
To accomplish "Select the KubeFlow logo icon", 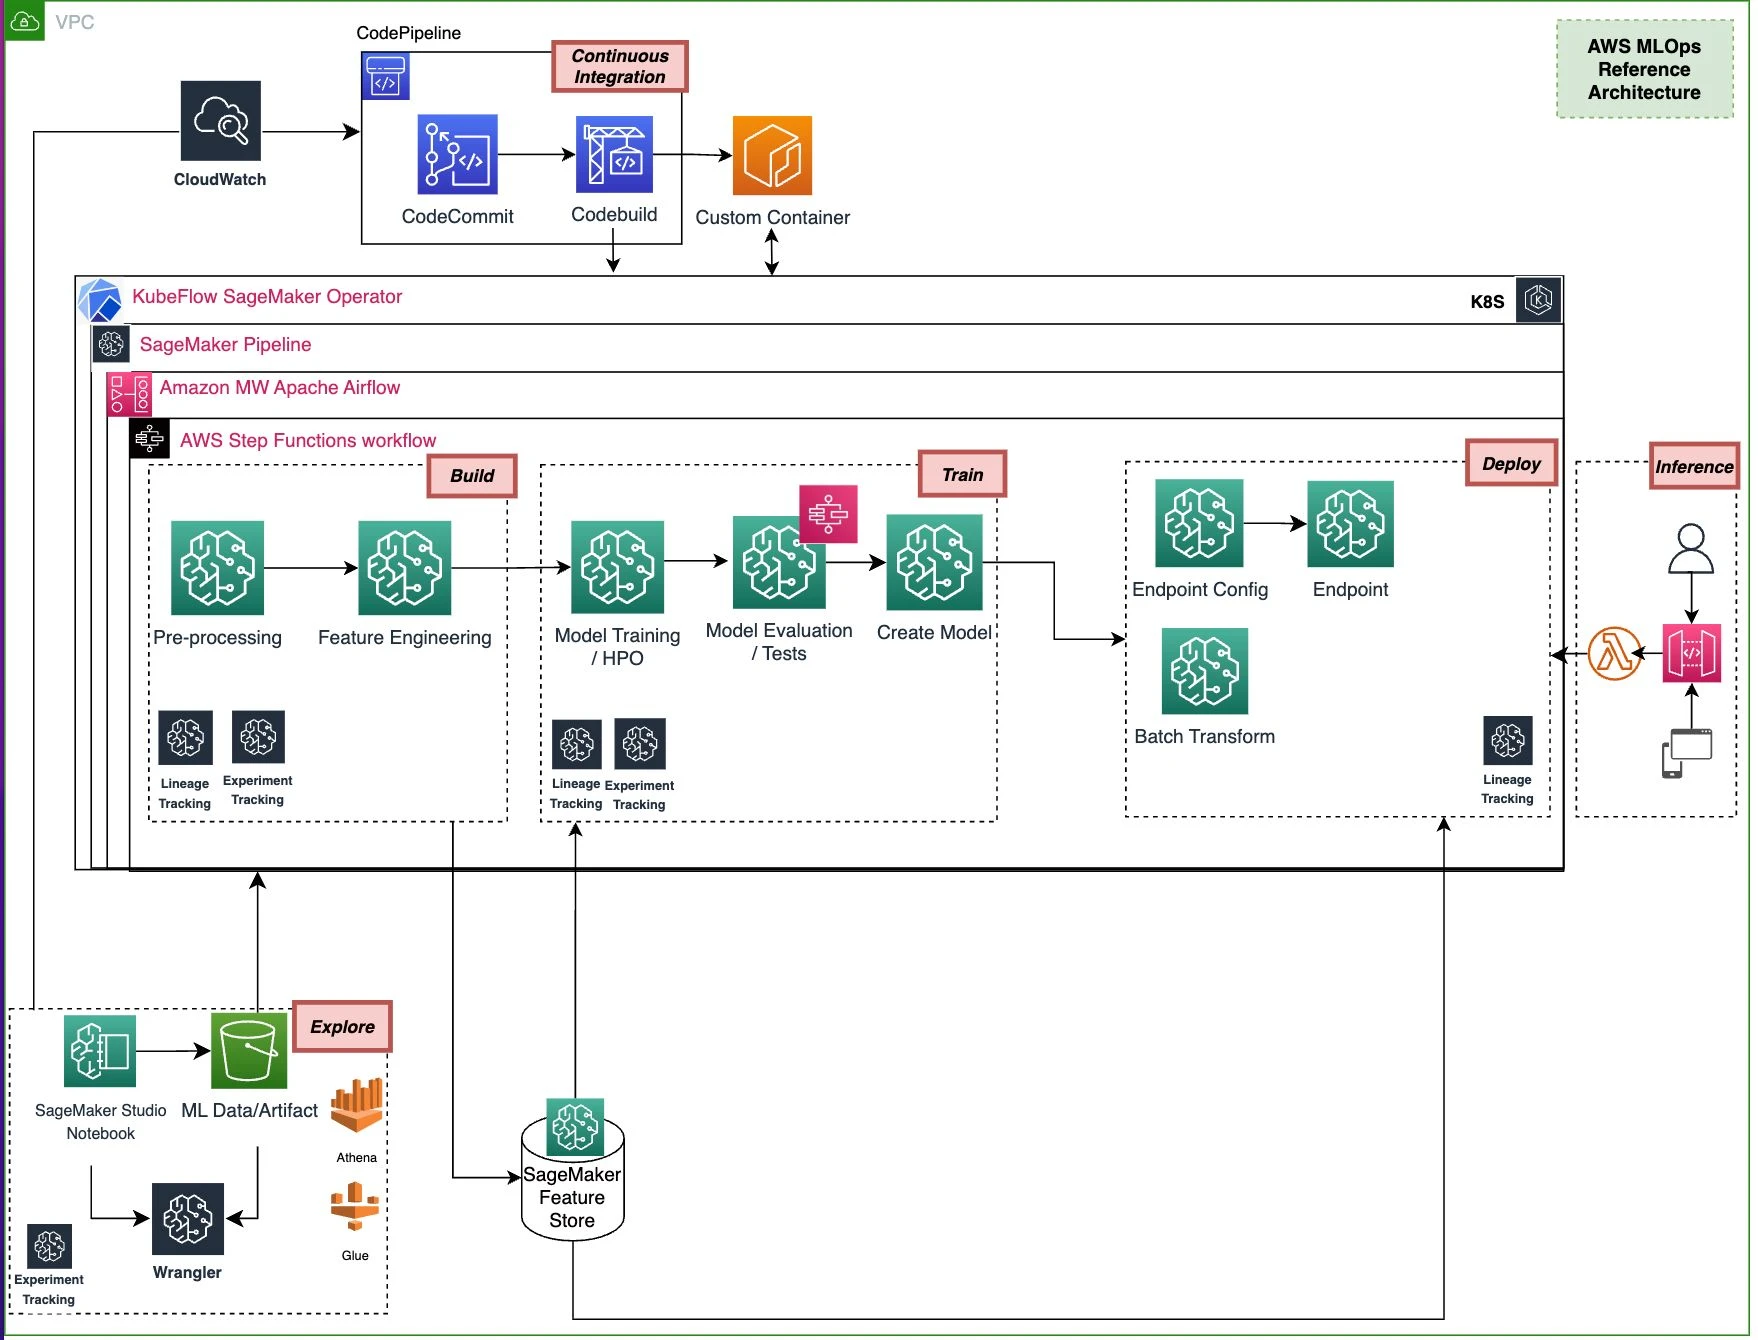I will click(x=100, y=299).
